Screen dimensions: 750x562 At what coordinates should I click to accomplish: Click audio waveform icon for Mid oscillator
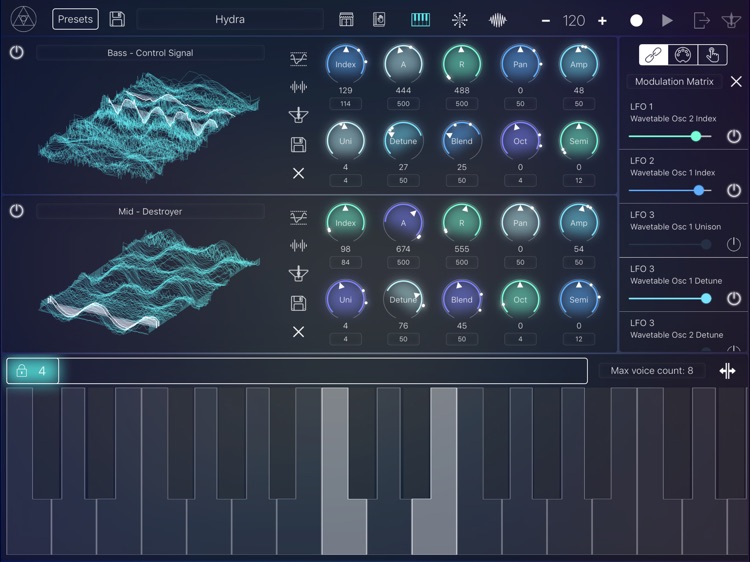[x=298, y=245]
